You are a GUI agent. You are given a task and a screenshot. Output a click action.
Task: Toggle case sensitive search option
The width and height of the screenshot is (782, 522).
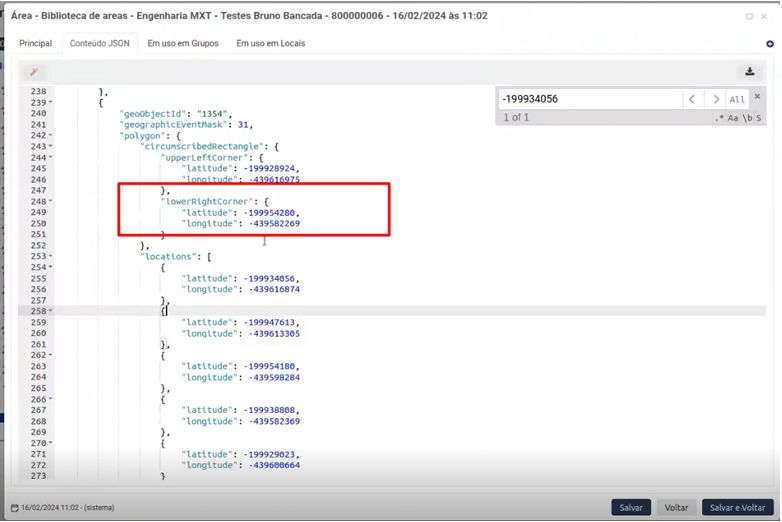pyautogui.click(x=733, y=118)
